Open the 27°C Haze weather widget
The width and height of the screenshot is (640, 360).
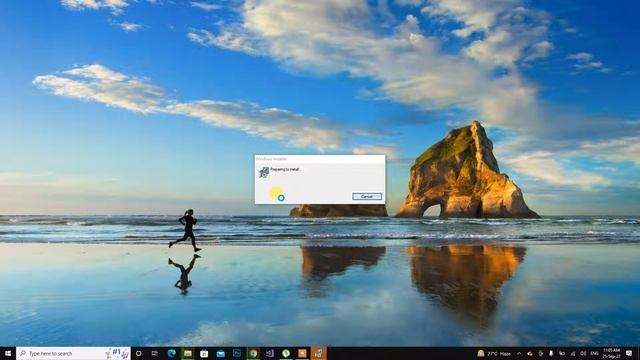click(x=494, y=353)
